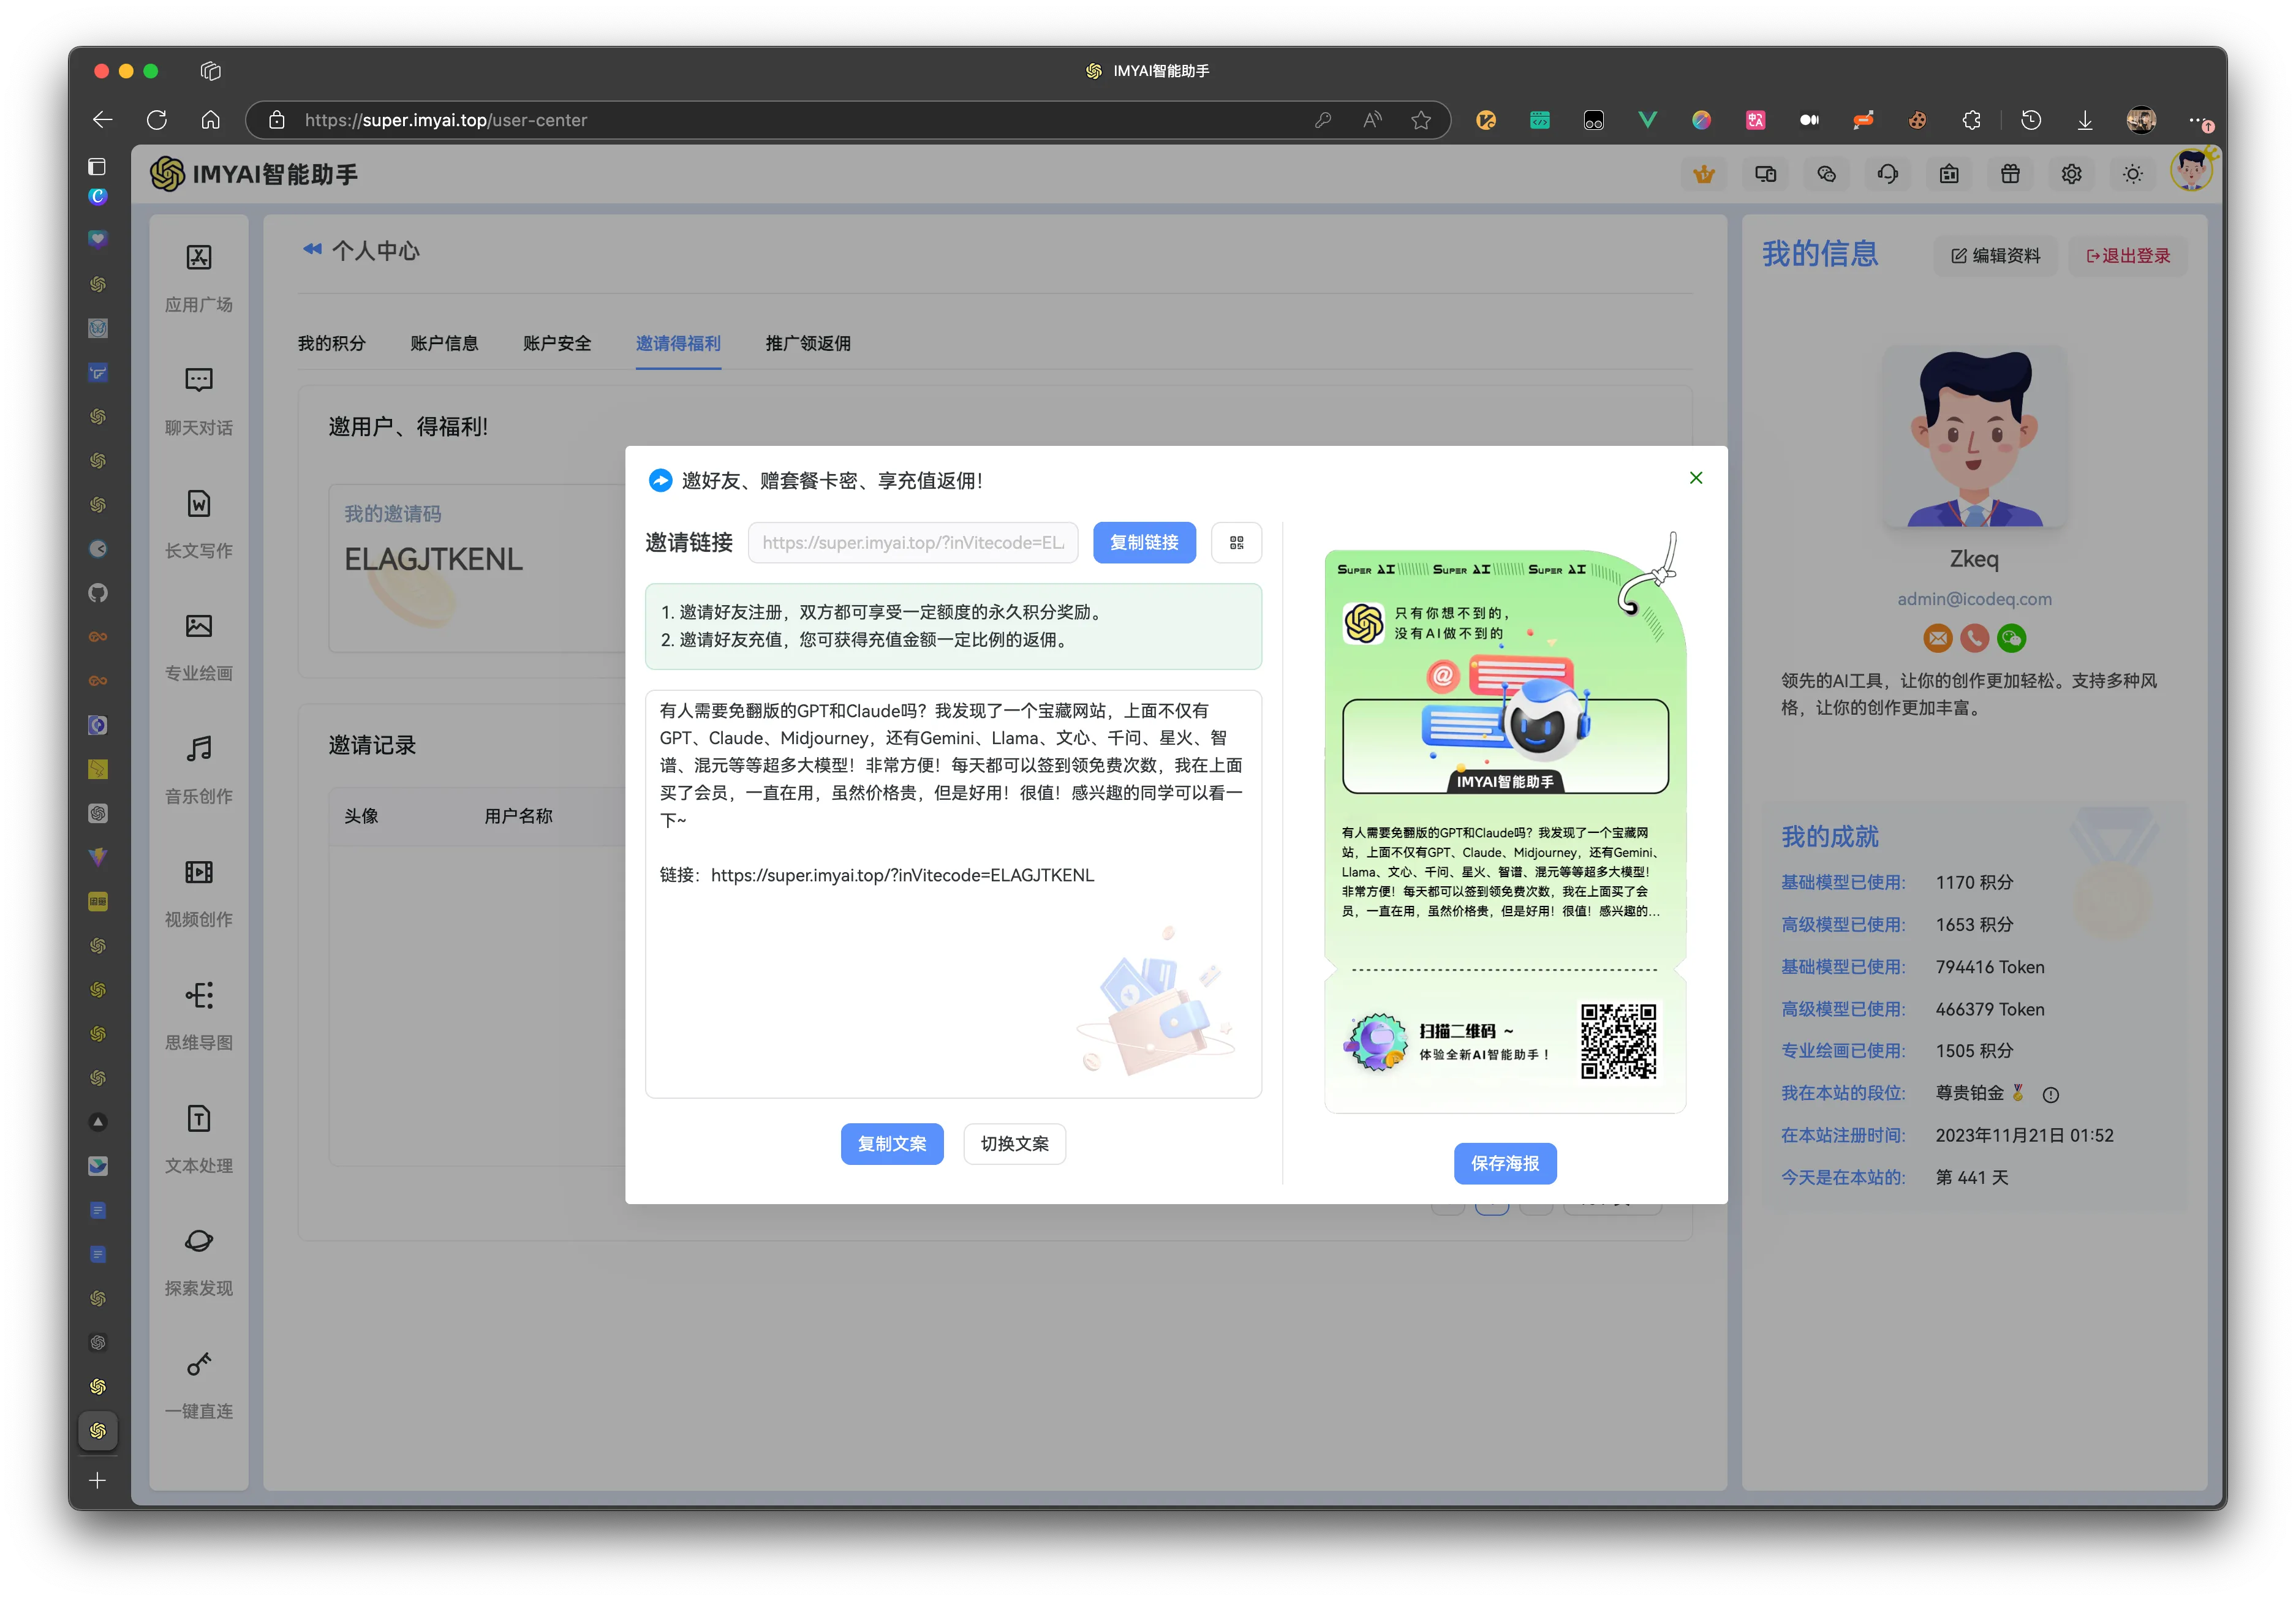Image resolution: width=2296 pixels, height=1601 pixels.
Task: Click 切换文案 button
Action: (x=1014, y=1143)
